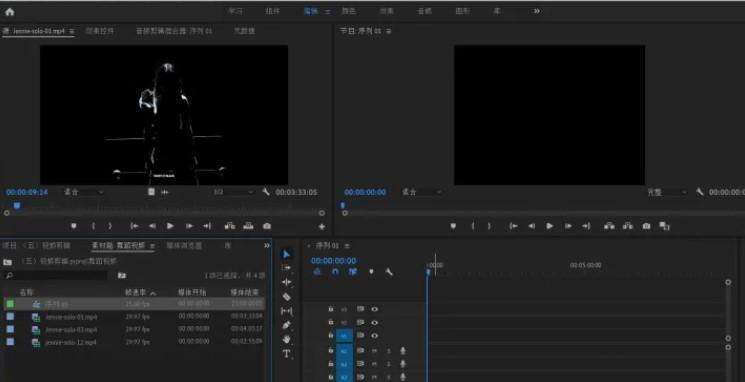Play the Source monitor clip
Image resolution: width=745 pixels, height=382 pixels.
tap(170, 226)
